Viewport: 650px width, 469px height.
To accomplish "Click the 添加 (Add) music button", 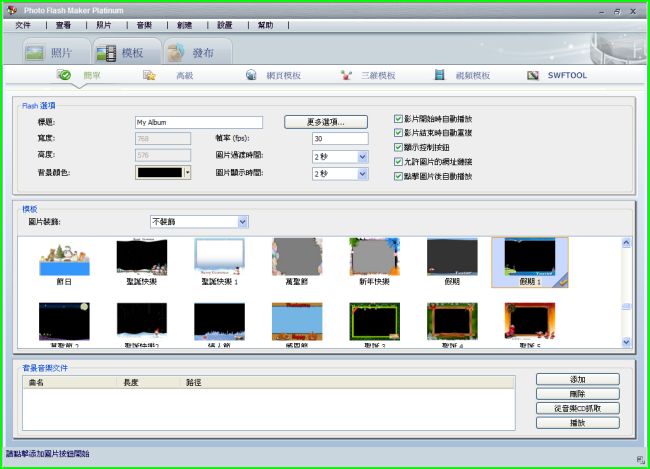I will tap(577, 380).
